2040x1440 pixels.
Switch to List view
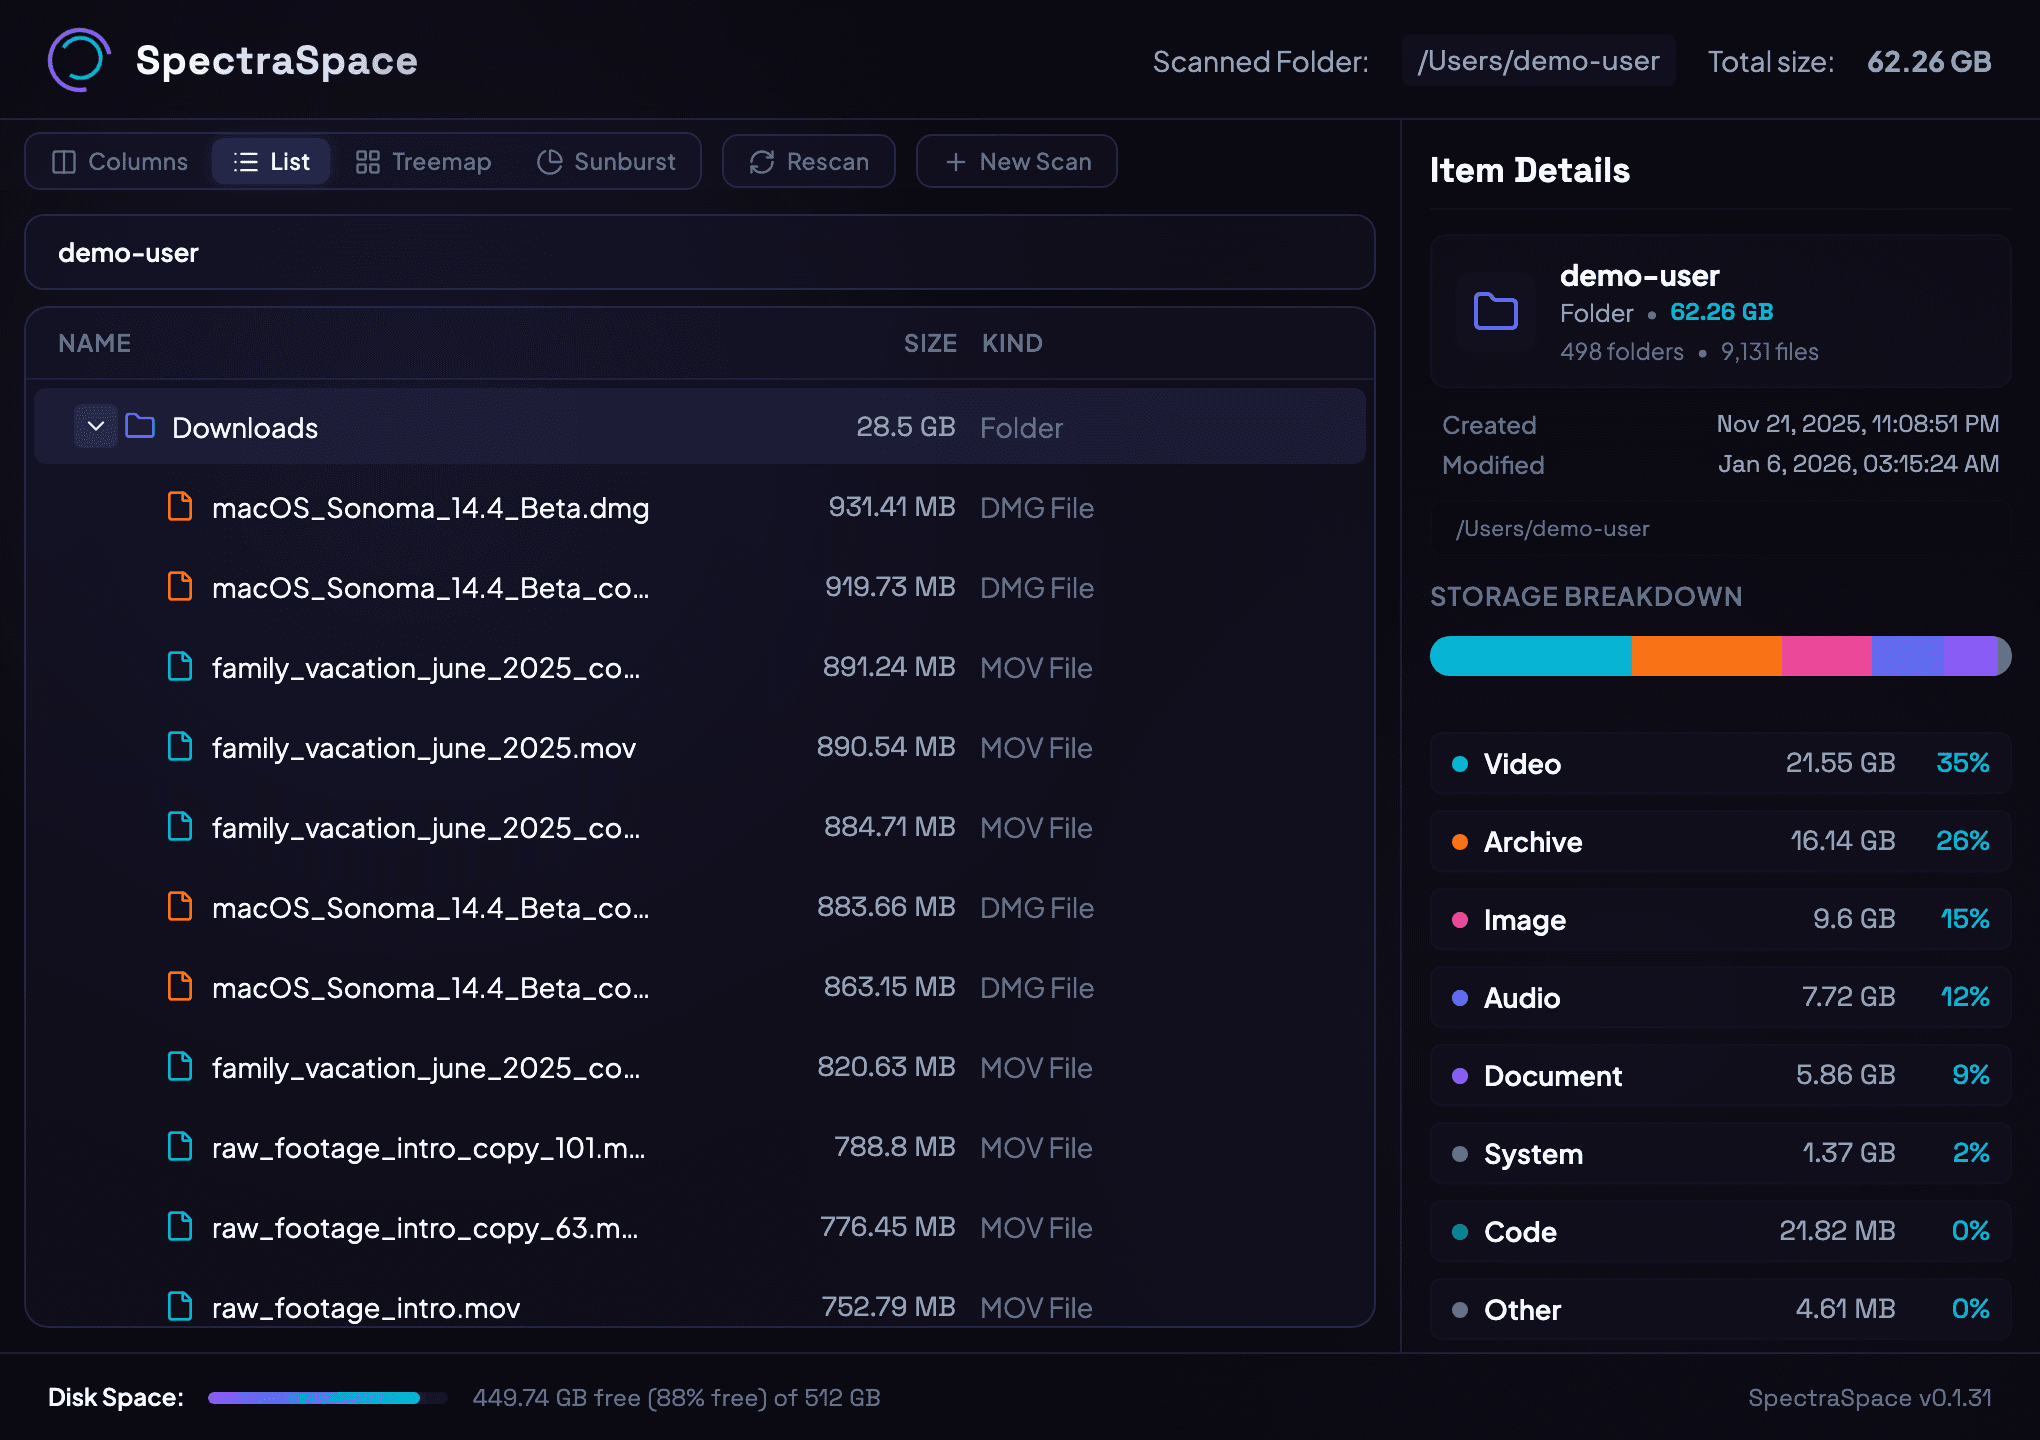pyautogui.click(x=271, y=161)
